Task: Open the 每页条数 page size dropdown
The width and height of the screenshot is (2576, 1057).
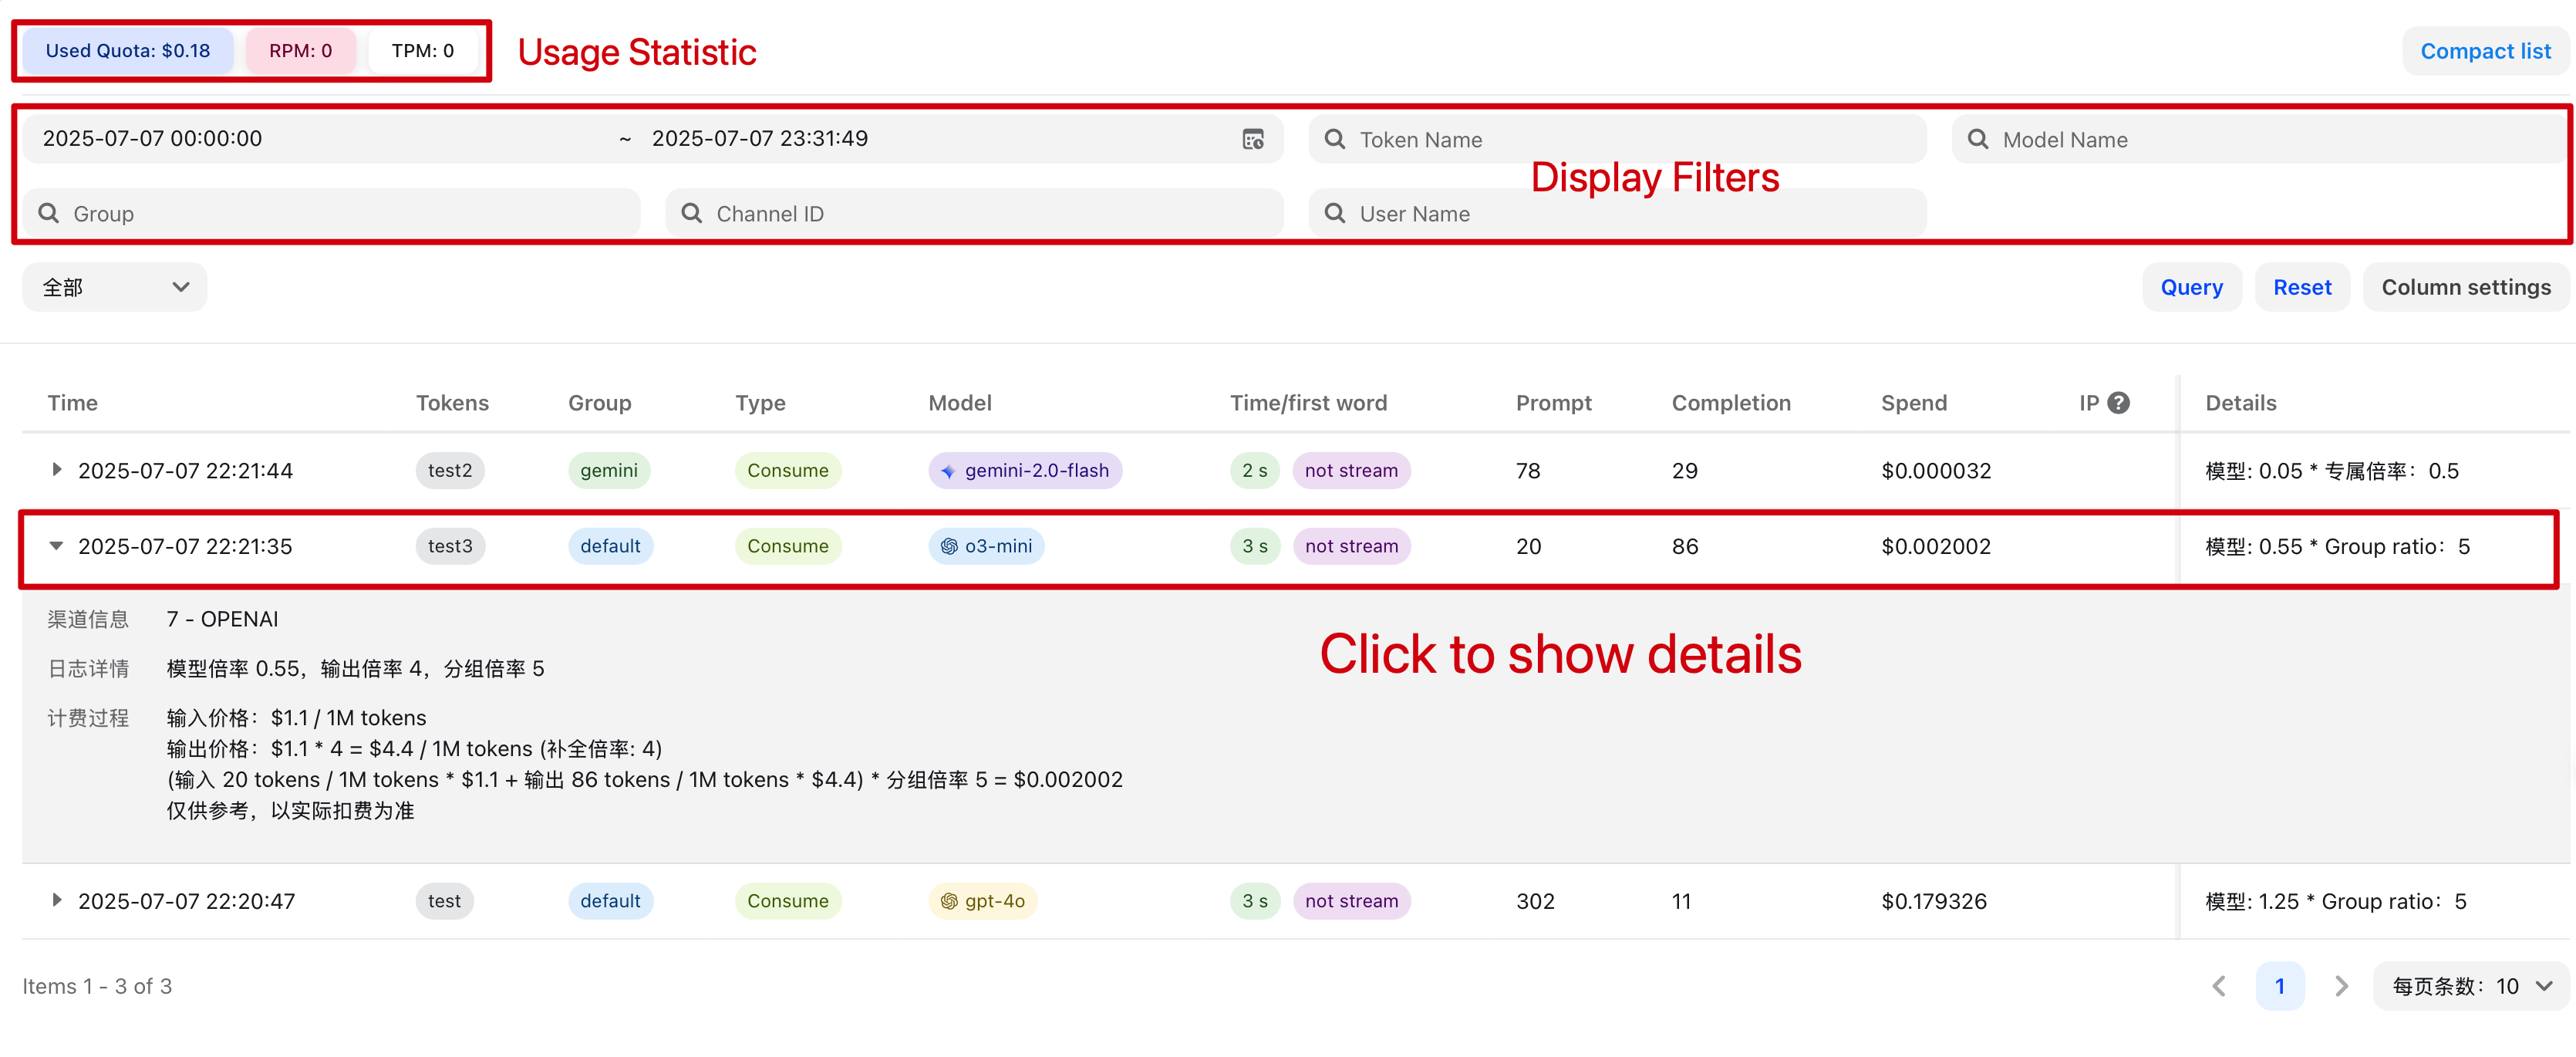Action: coord(2470,986)
